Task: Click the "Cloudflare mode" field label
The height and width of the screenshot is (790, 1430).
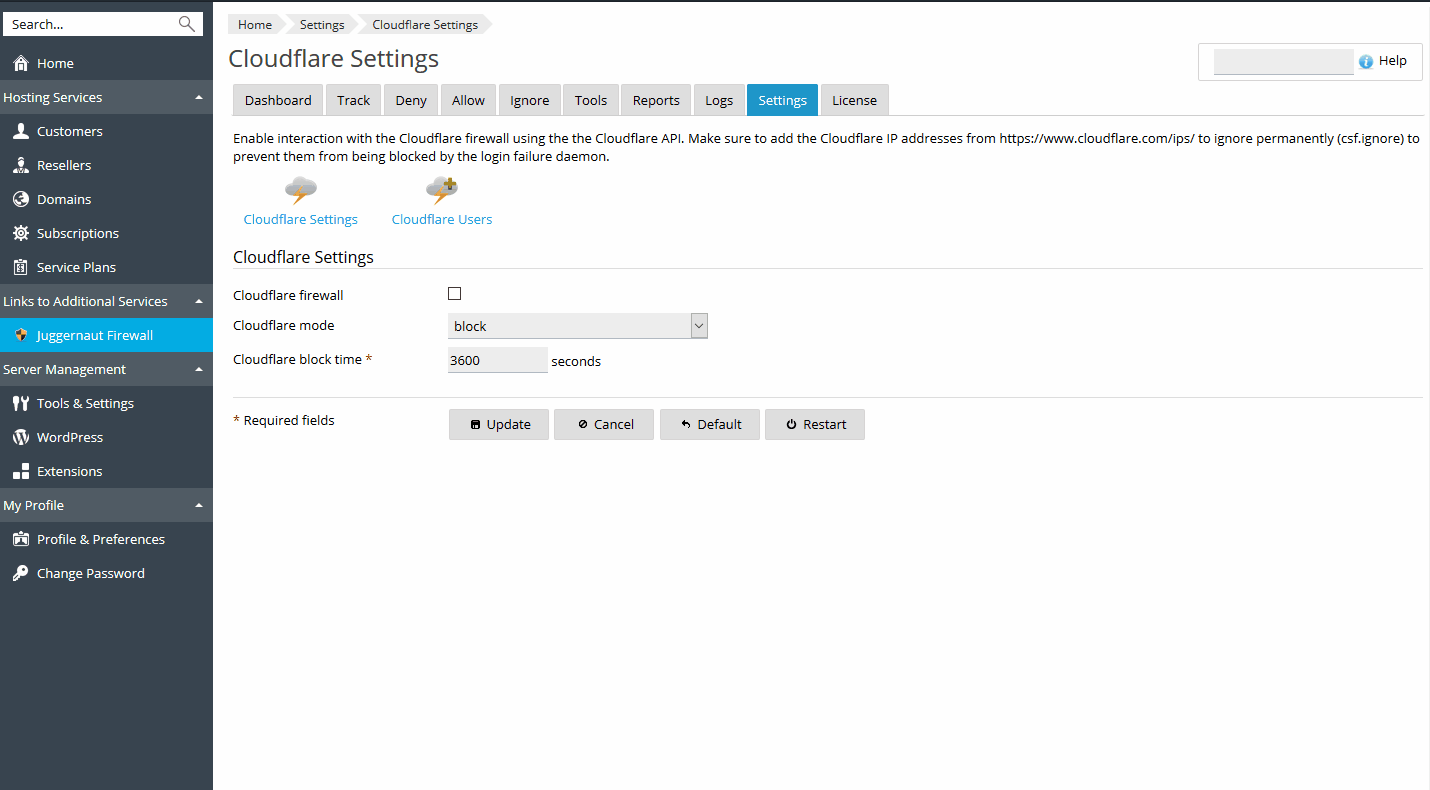Action: [x=284, y=325]
